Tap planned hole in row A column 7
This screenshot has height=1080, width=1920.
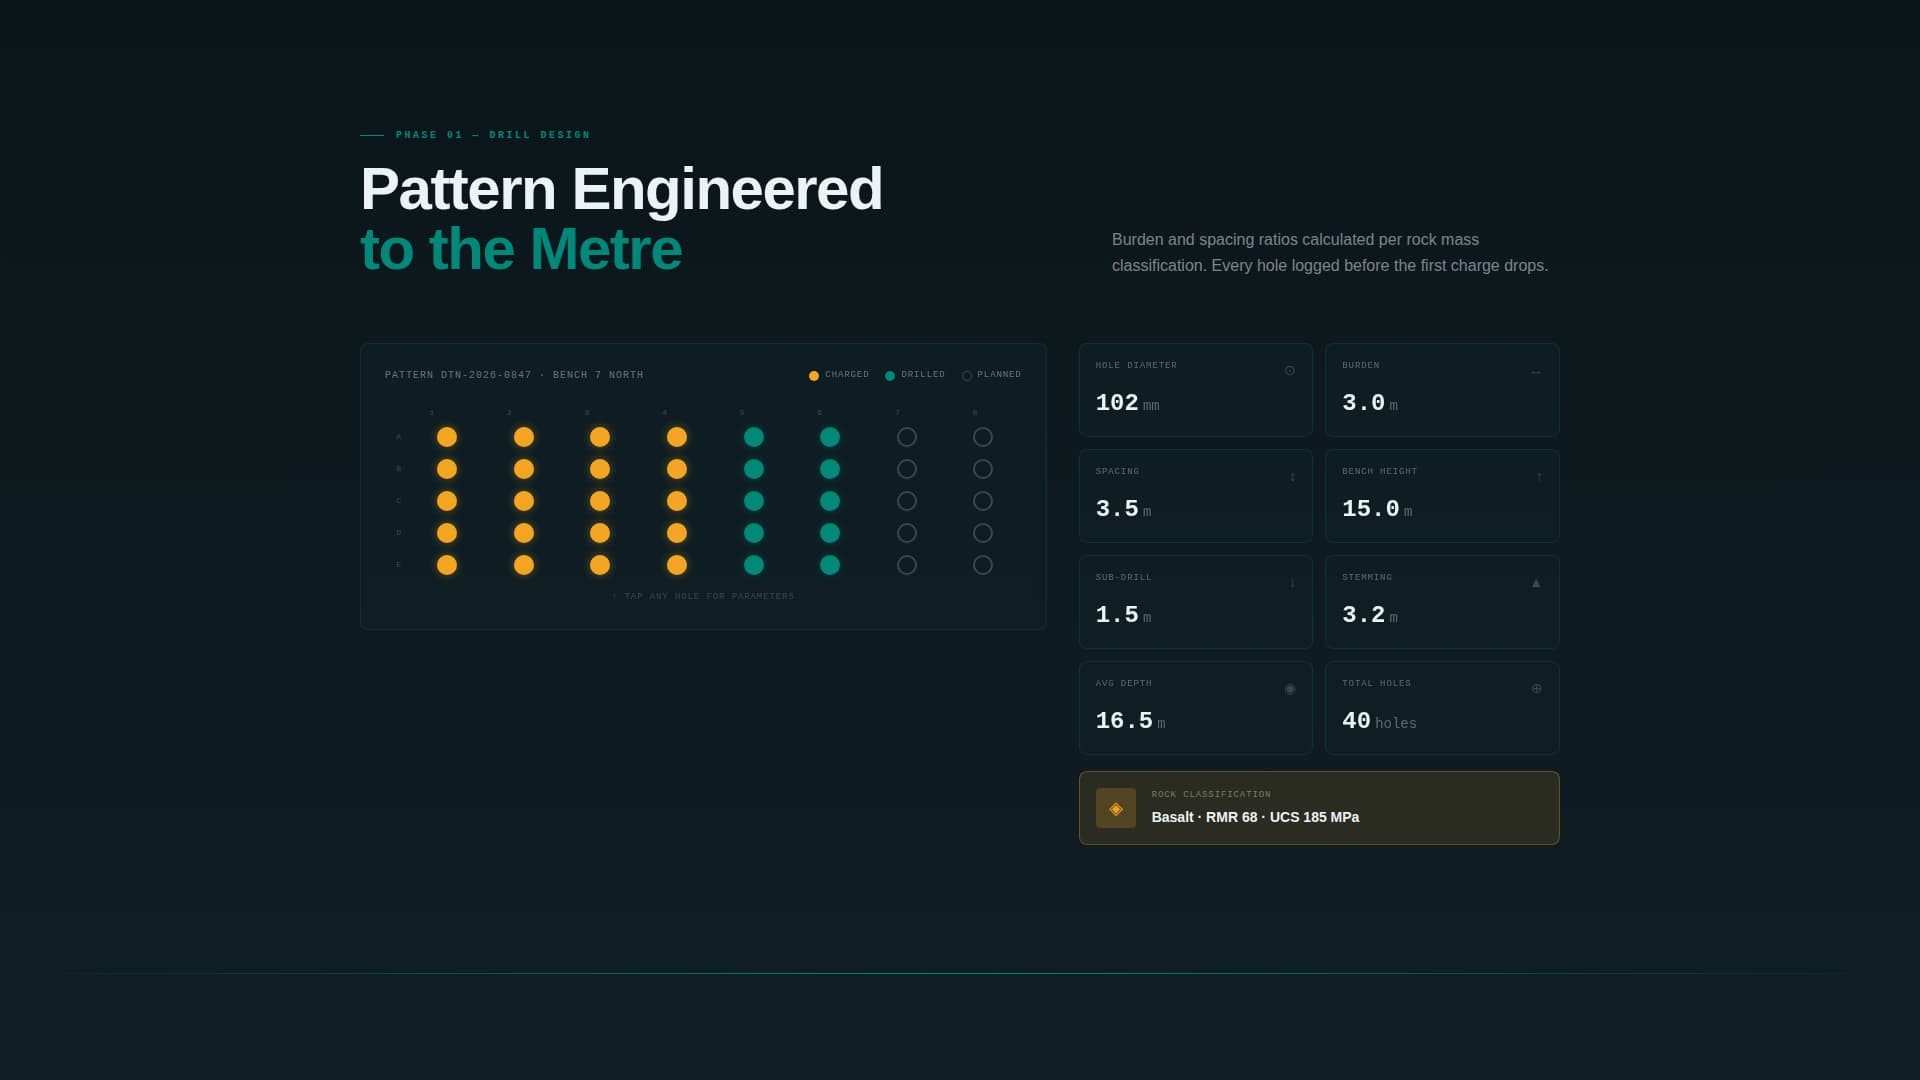click(907, 437)
